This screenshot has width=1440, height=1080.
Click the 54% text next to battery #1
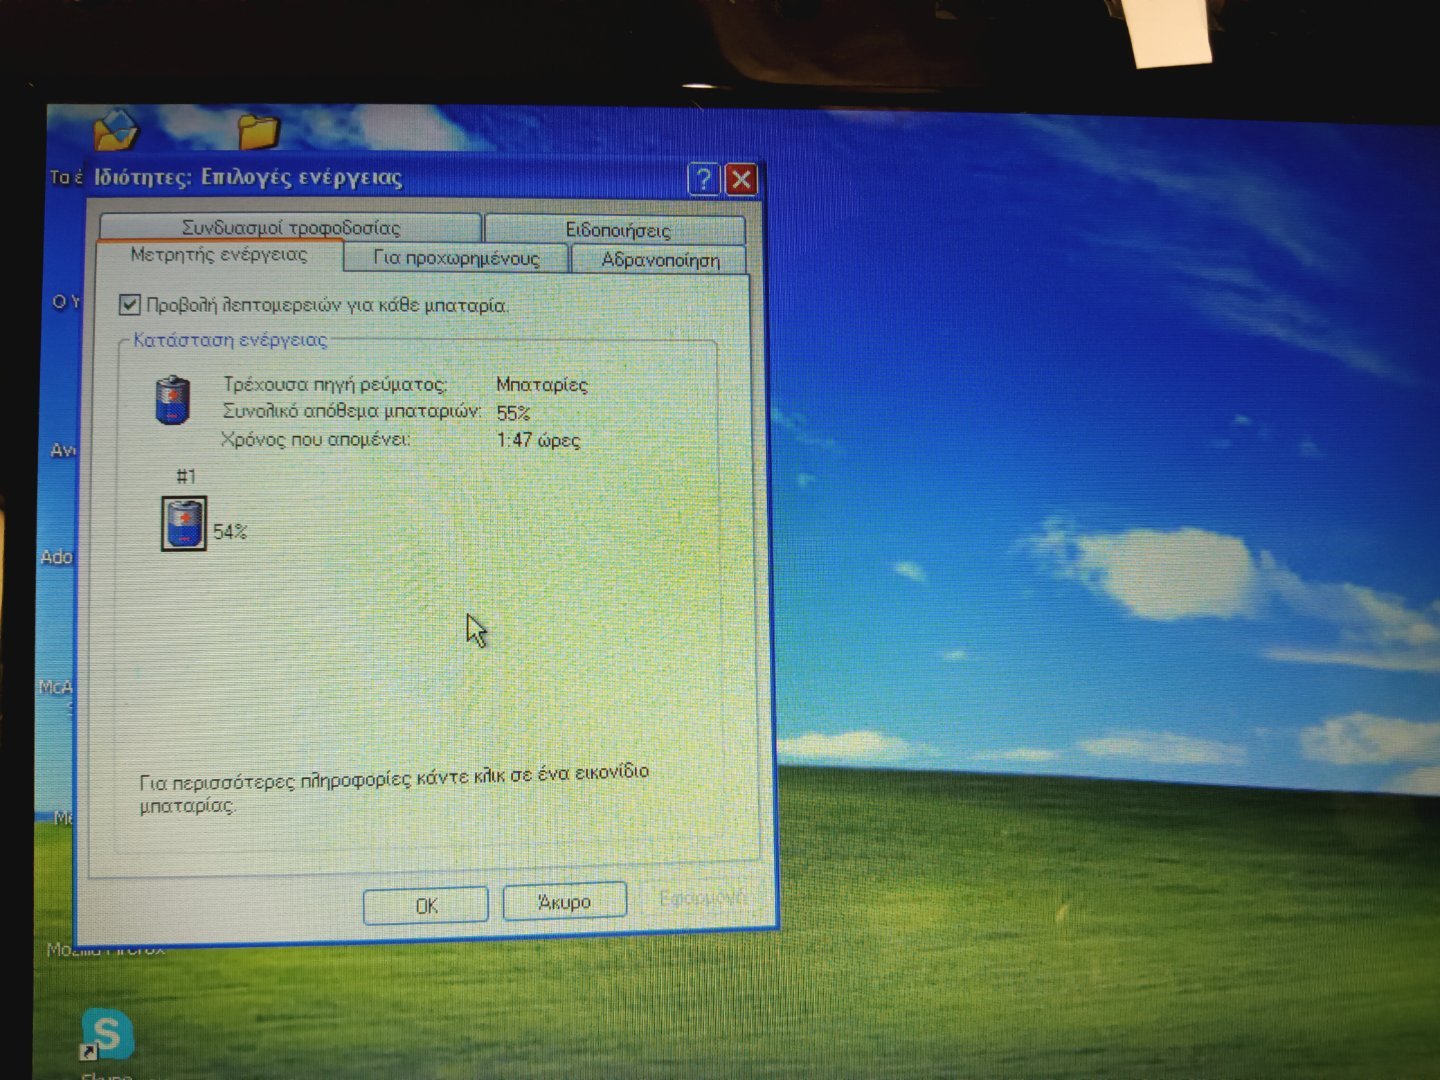230,532
